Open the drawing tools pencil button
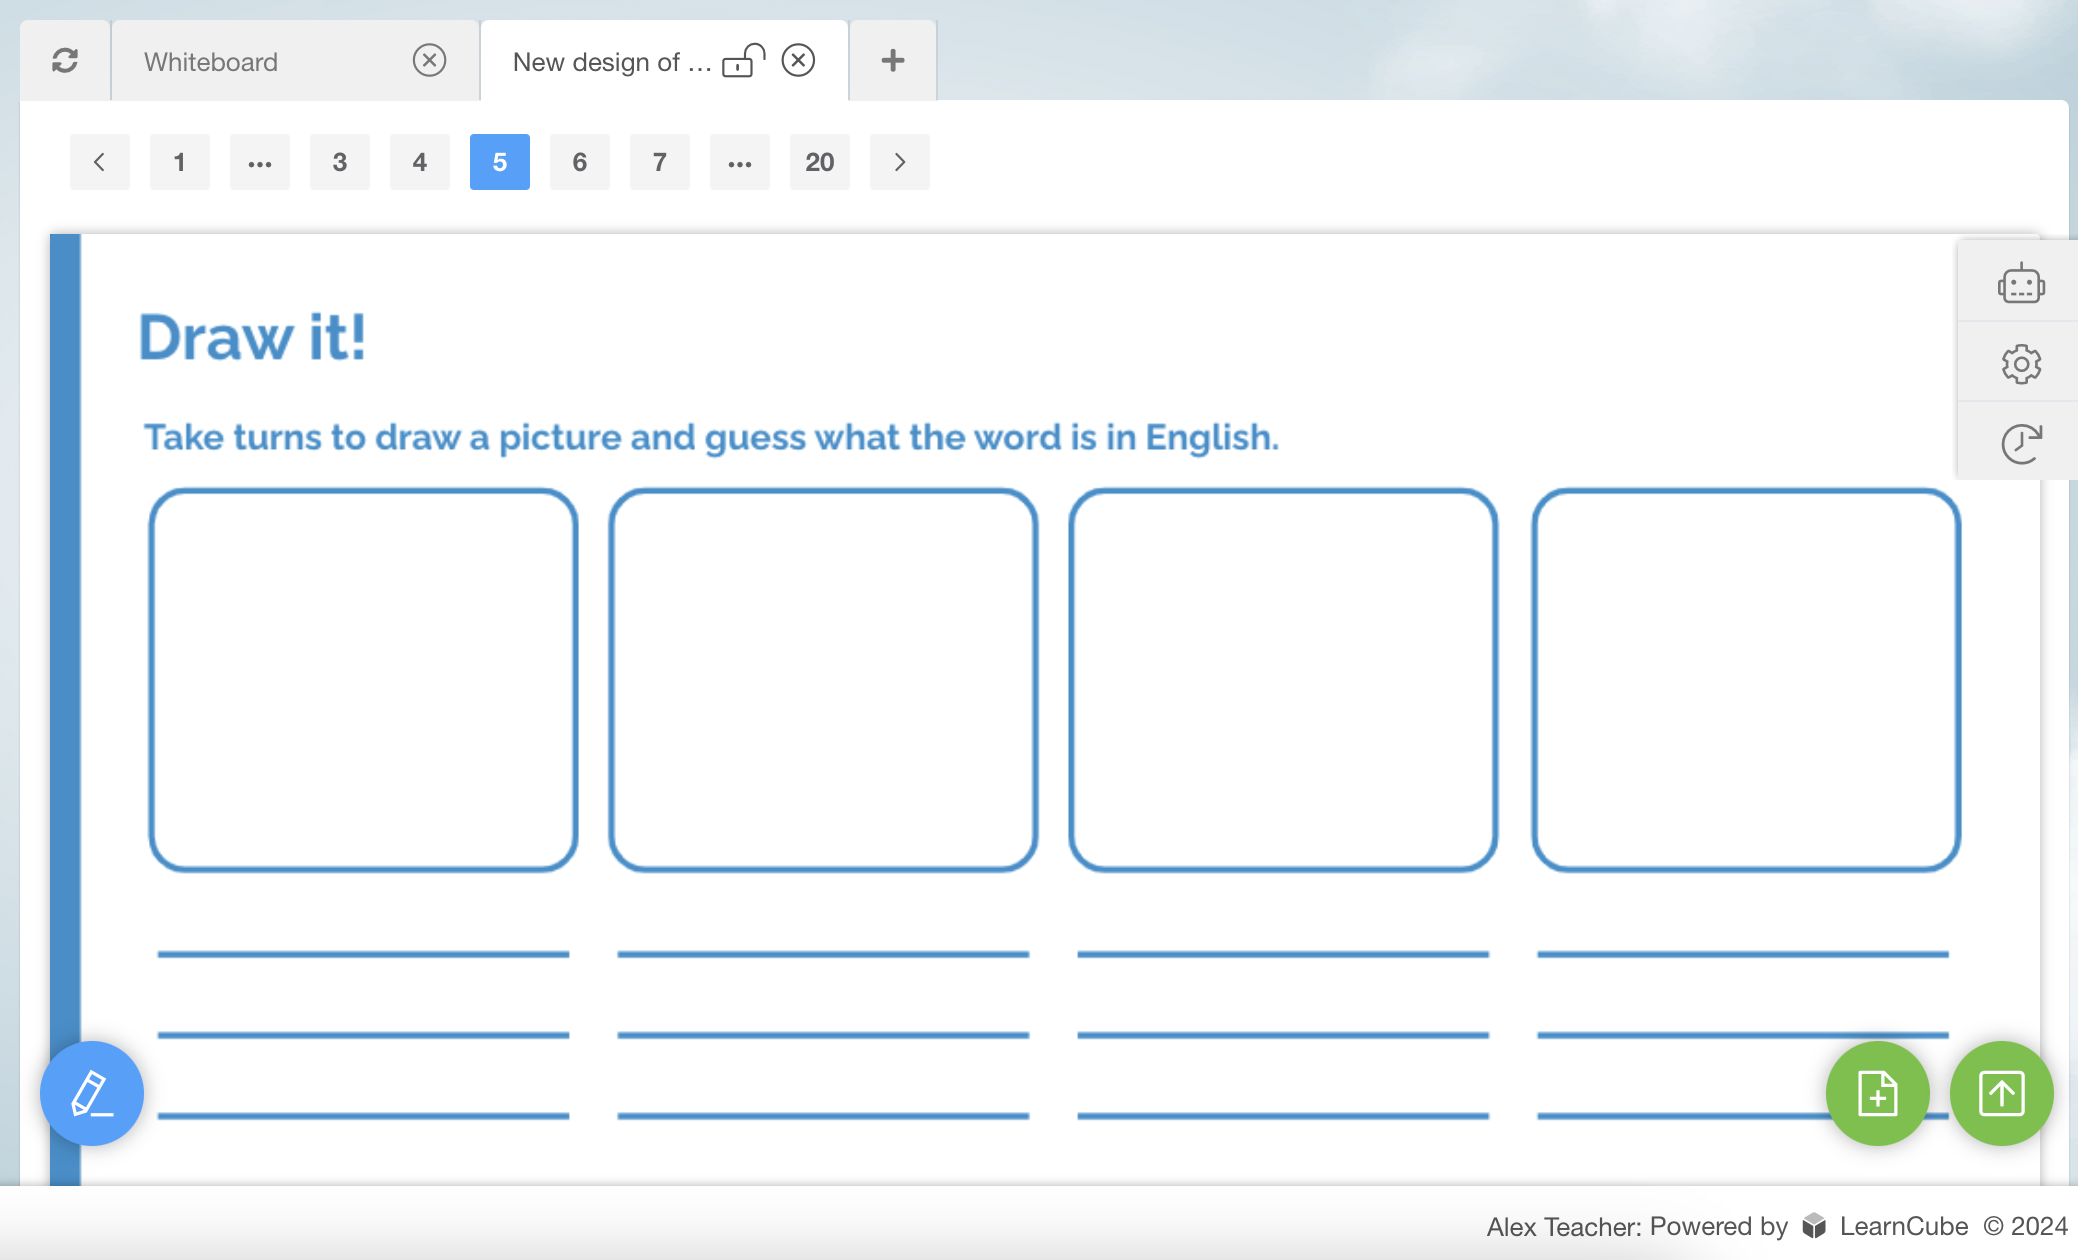 pos(91,1093)
